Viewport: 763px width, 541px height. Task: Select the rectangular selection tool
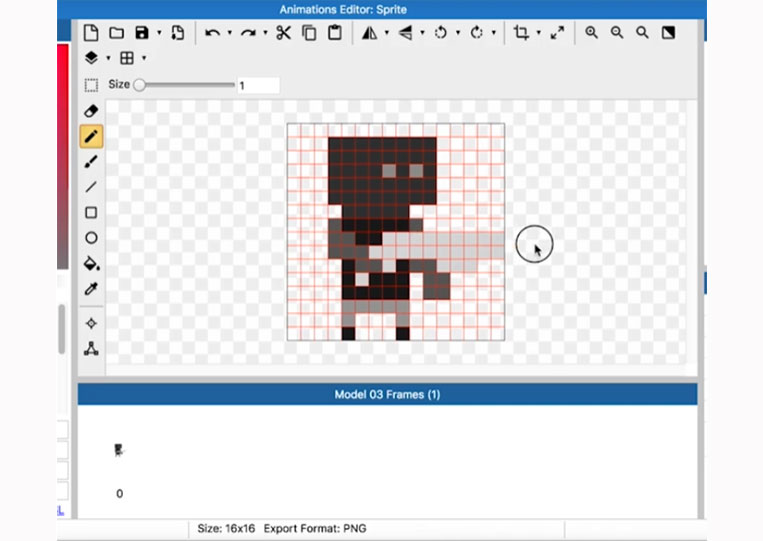[91, 85]
